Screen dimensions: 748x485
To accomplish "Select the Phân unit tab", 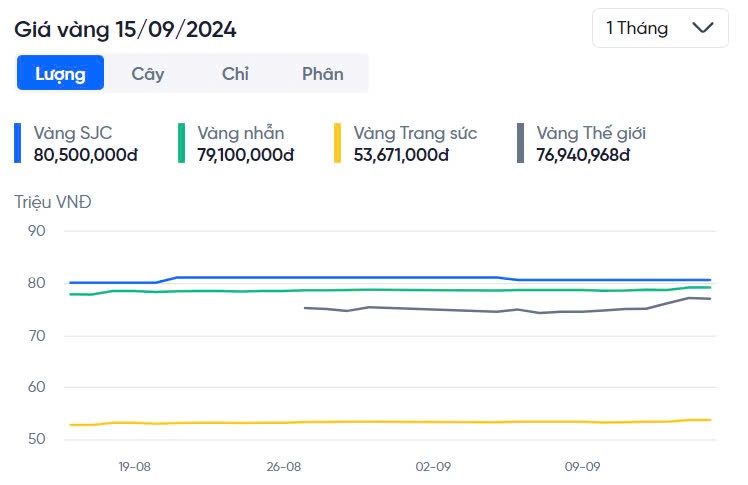I will [322, 73].
